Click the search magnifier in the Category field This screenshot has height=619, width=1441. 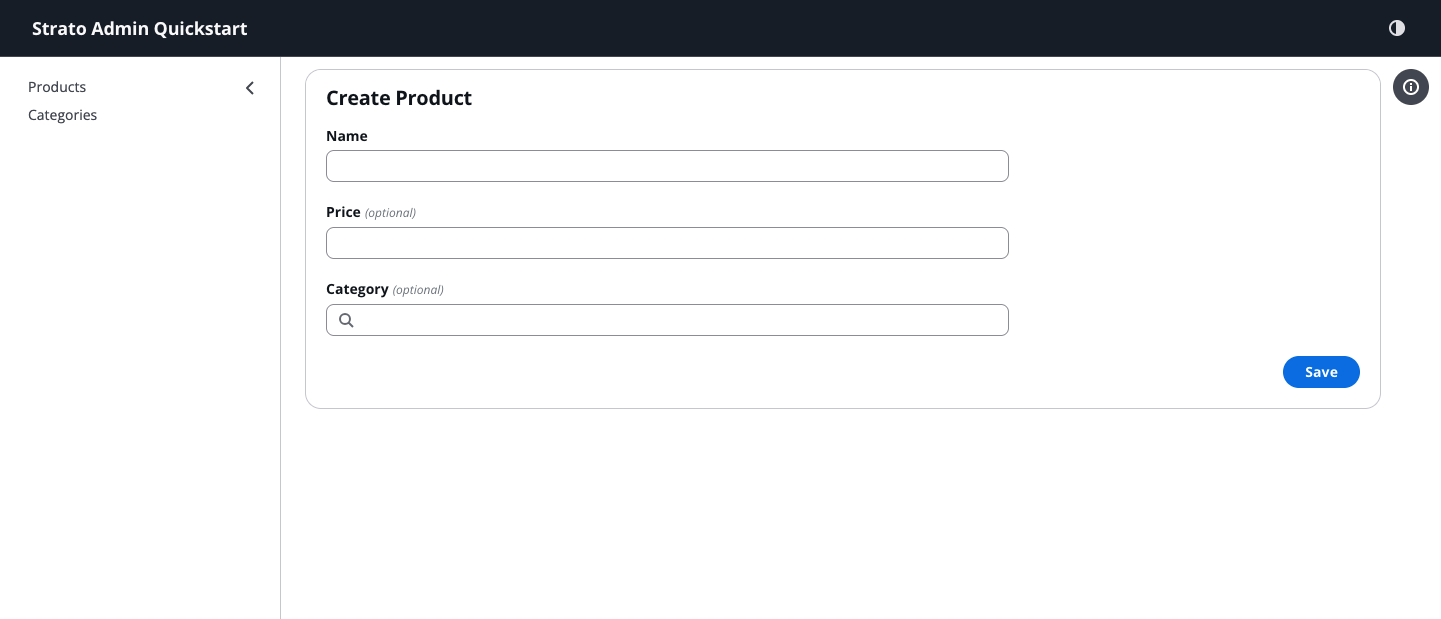pos(346,319)
